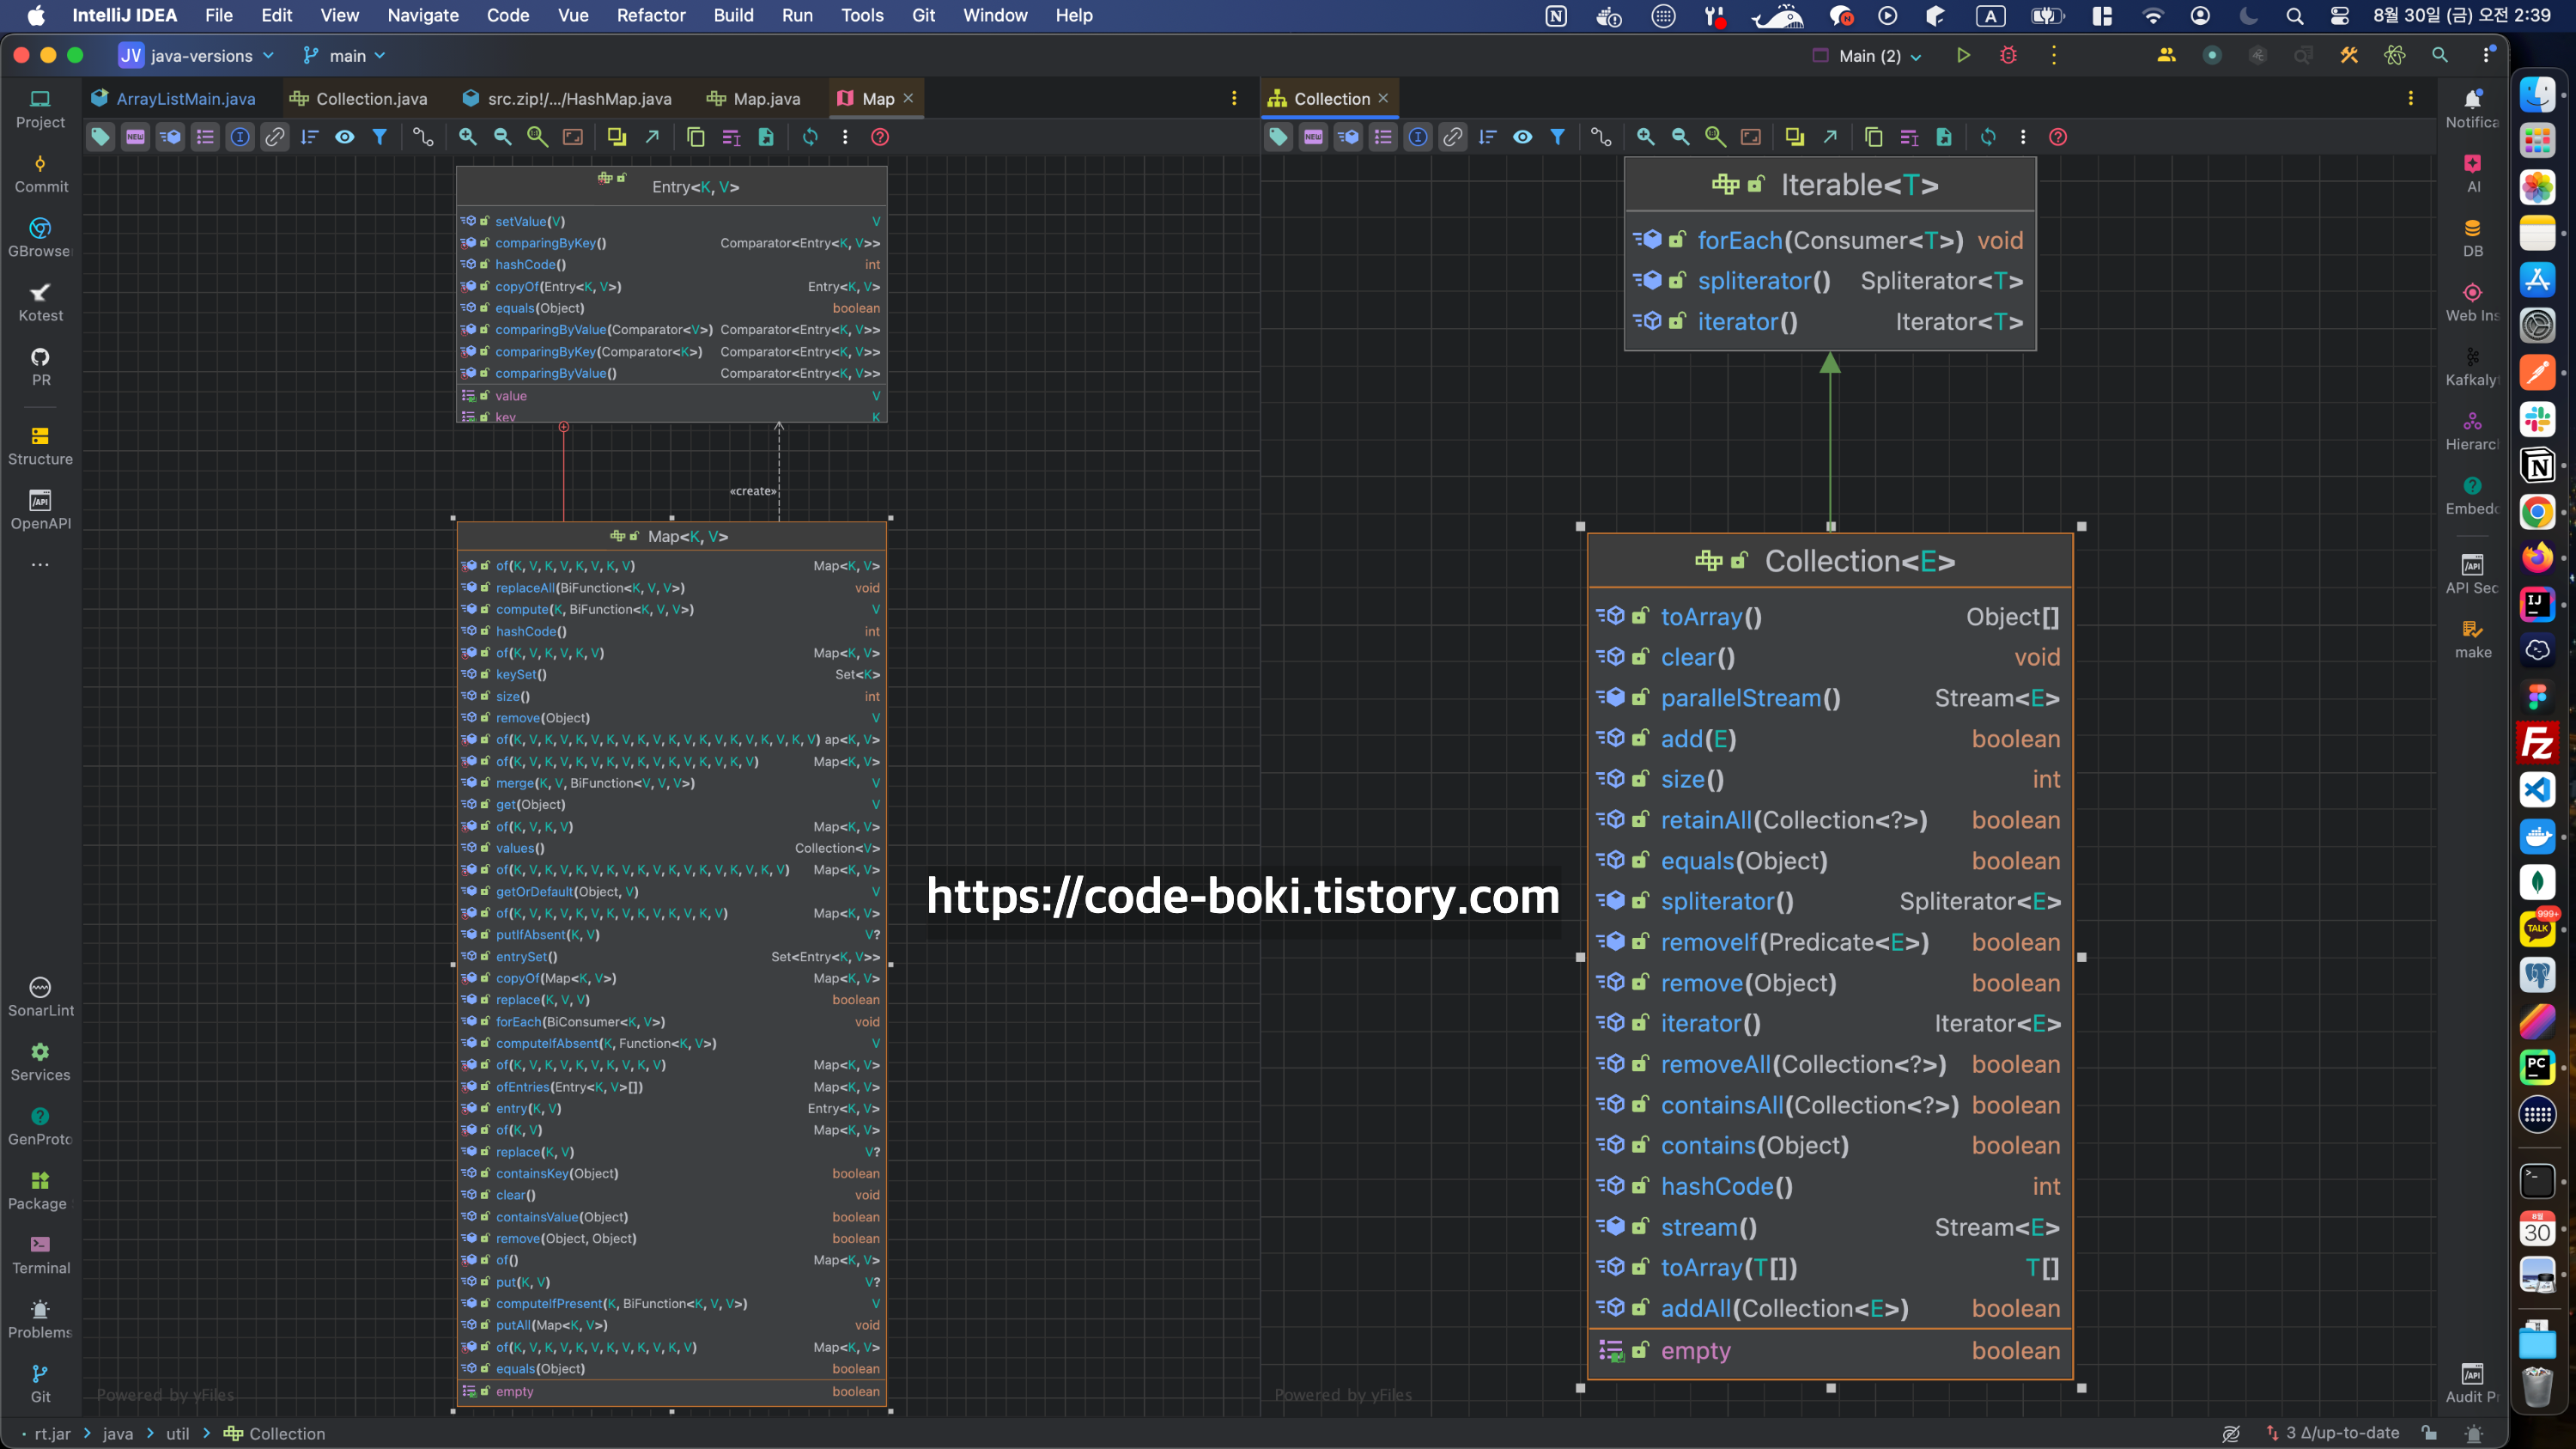Click the filter icon in Collection diagram toolbar
Viewport: 2576px width, 1449px height.
(1557, 137)
